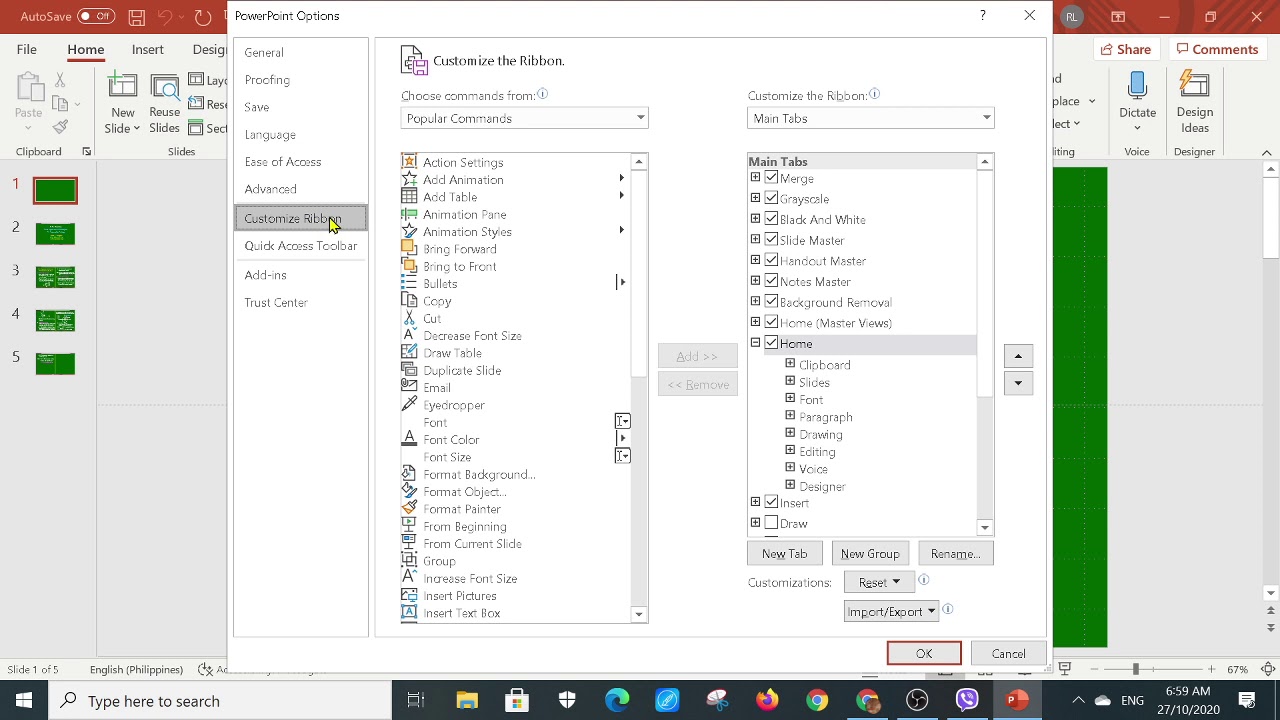Select the Bullets command icon

tap(409, 284)
